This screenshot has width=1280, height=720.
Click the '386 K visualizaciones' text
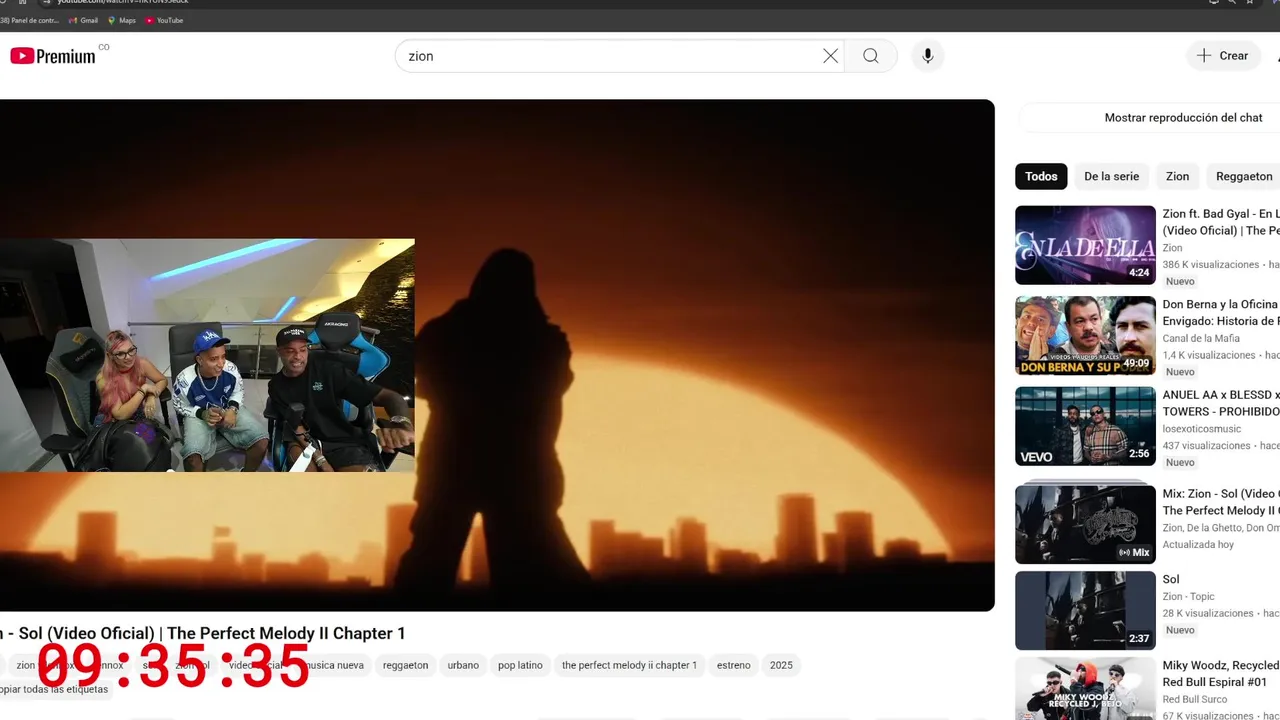pos(1210,265)
